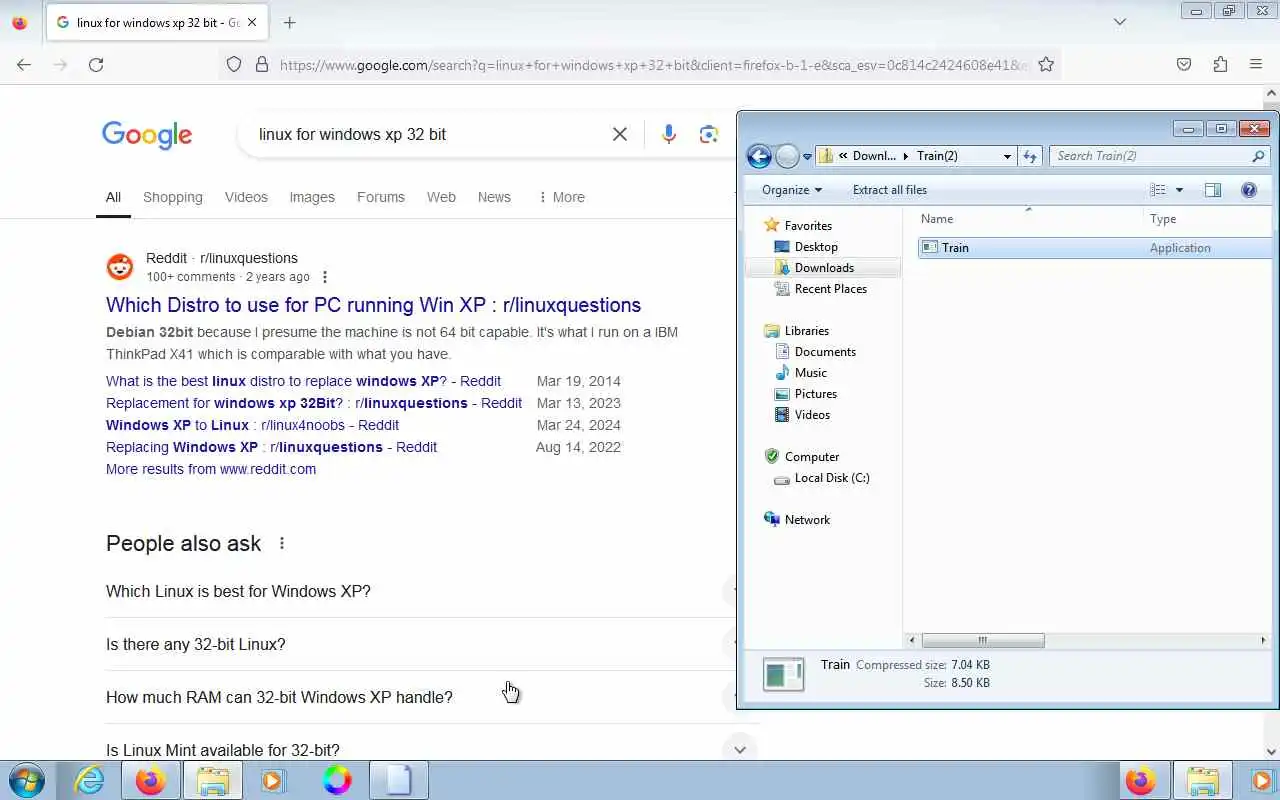Go back in Firefox browser
1280x800 pixels.
(x=24, y=64)
